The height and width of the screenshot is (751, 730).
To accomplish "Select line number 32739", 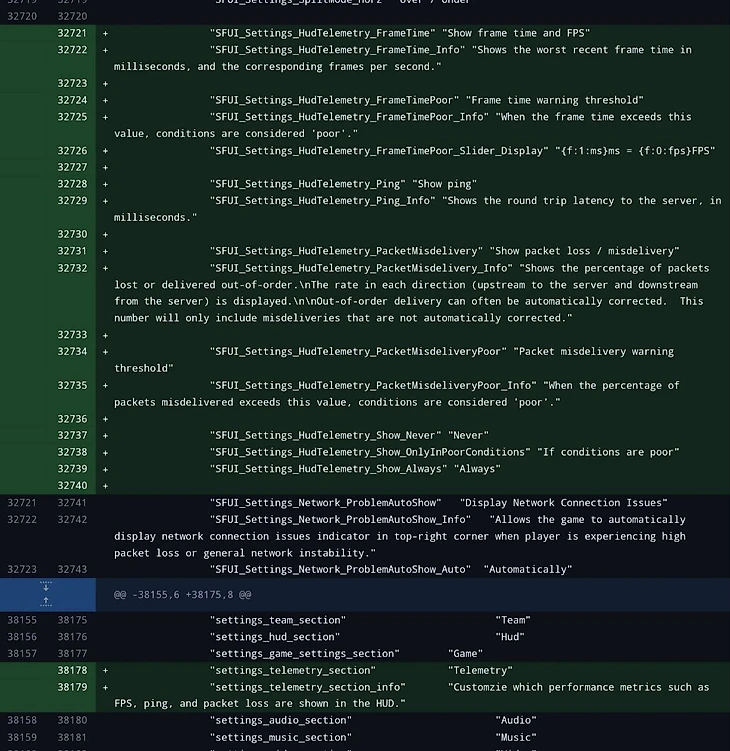I will pos(72,469).
